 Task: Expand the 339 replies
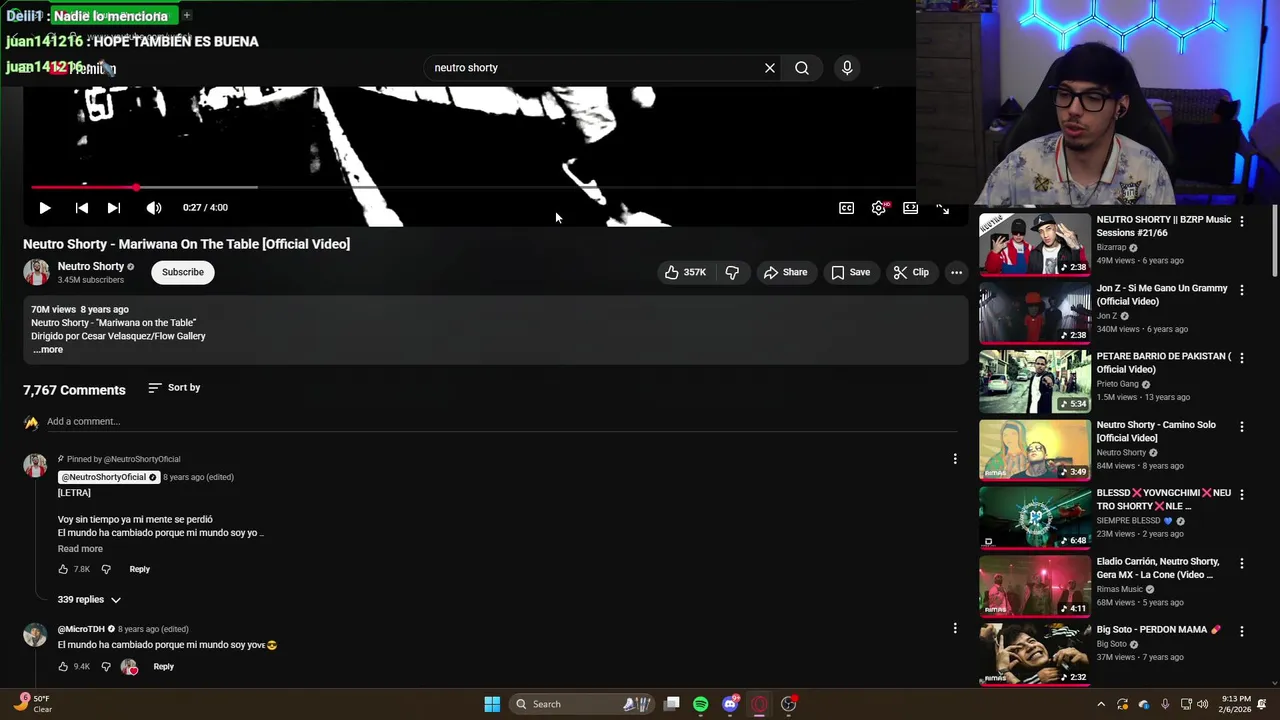point(89,600)
